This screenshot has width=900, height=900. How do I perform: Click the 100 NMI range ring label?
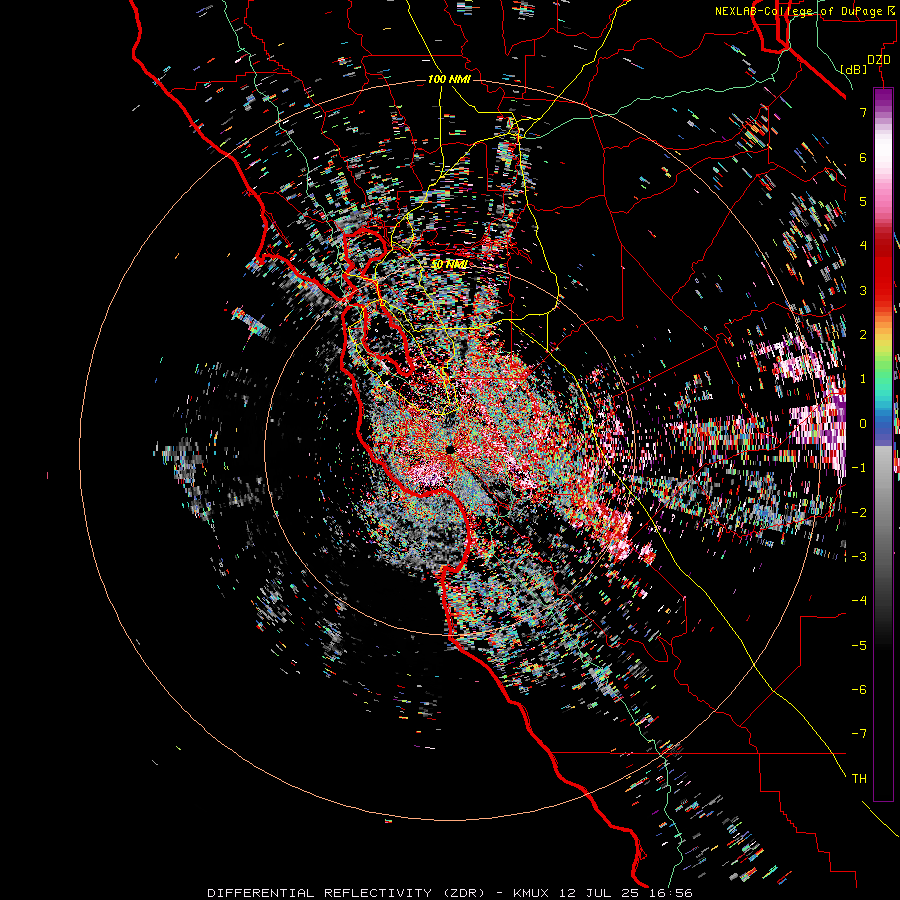pos(449,79)
